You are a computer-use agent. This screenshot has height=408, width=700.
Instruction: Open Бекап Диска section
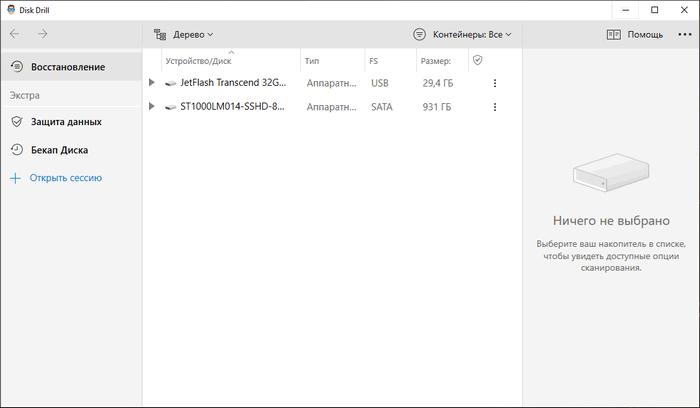tap(59, 150)
